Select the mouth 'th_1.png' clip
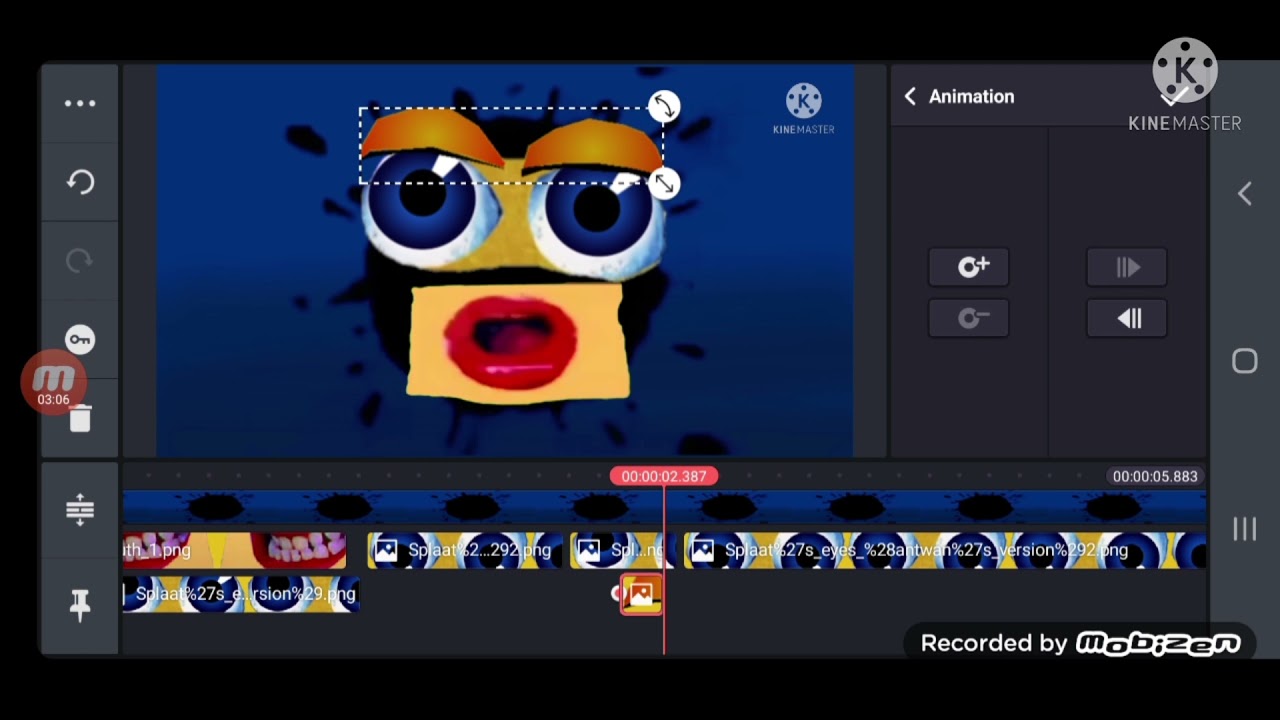The width and height of the screenshot is (1280, 720). (x=234, y=550)
